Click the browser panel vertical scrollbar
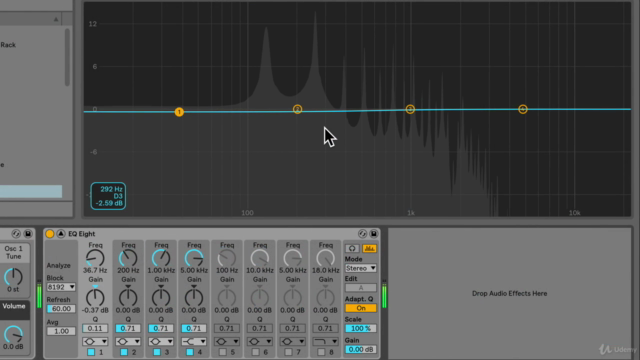The image size is (640, 360). point(67,57)
